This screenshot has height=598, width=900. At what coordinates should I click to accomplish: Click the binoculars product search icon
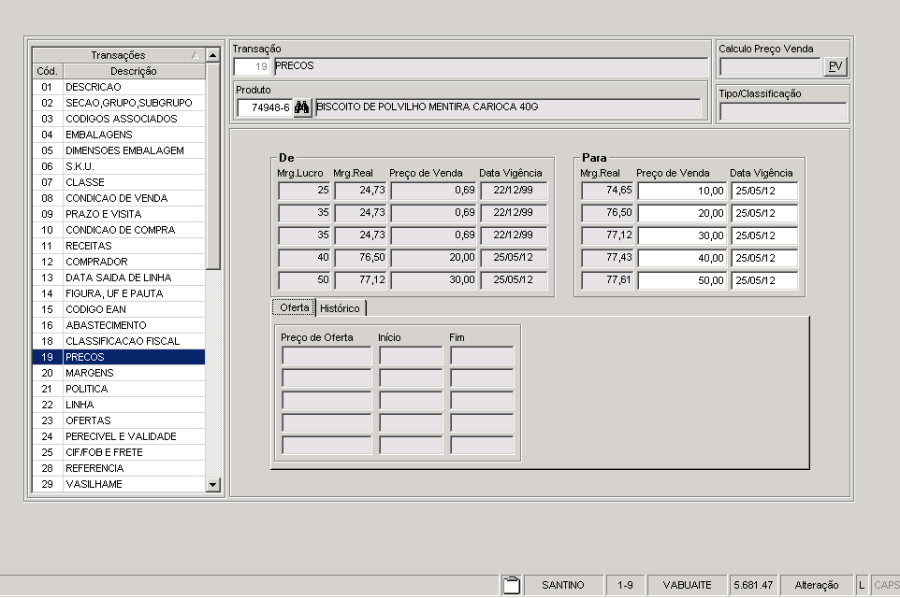pos(302,107)
